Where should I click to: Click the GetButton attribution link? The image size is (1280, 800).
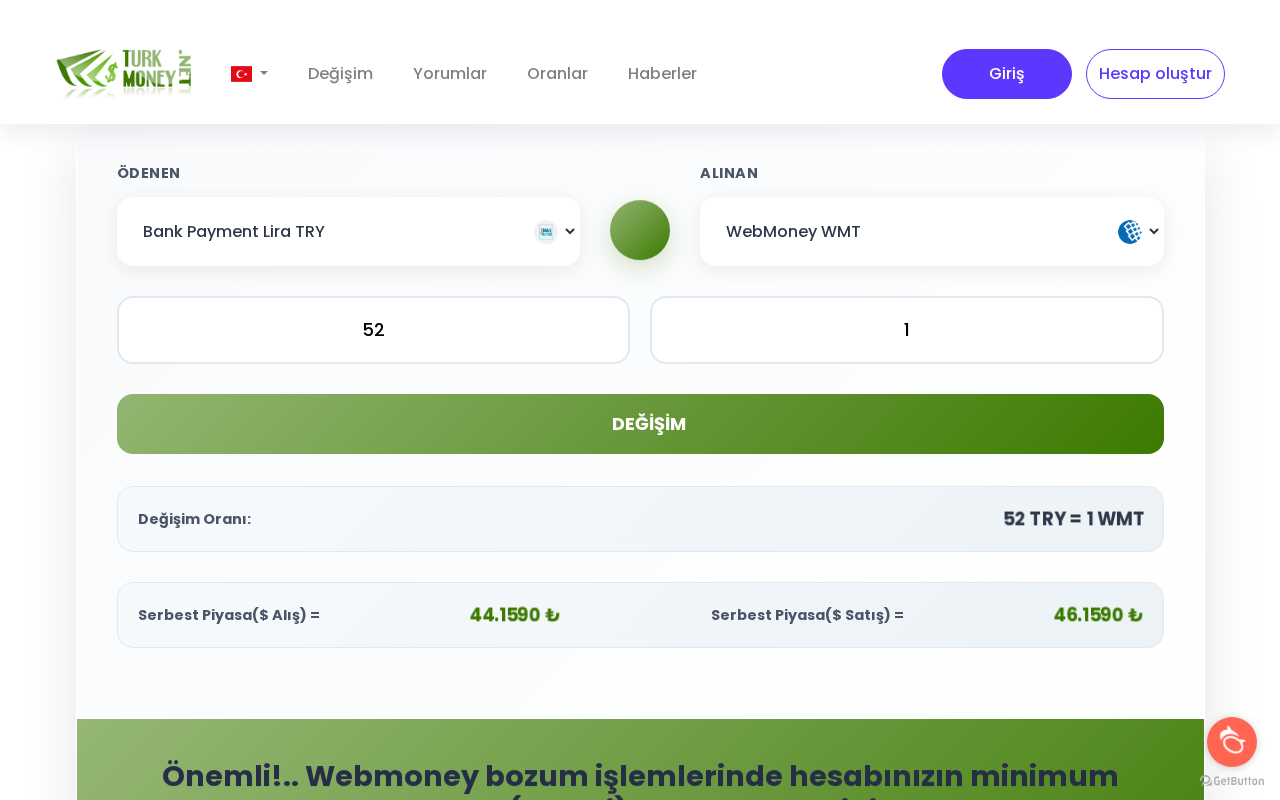pyautogui.click(x=1232, y=781)
